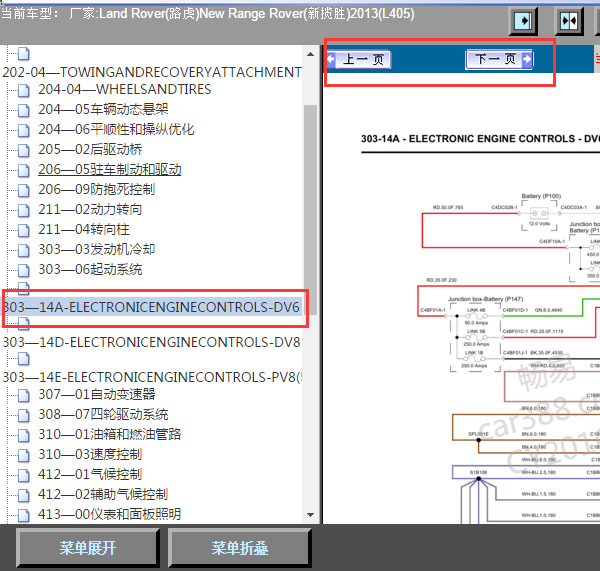Open 310—03速度控制 entry
The width and height of the screenshot is (600, 571).
pyautogui.click(x=90, y=454)
